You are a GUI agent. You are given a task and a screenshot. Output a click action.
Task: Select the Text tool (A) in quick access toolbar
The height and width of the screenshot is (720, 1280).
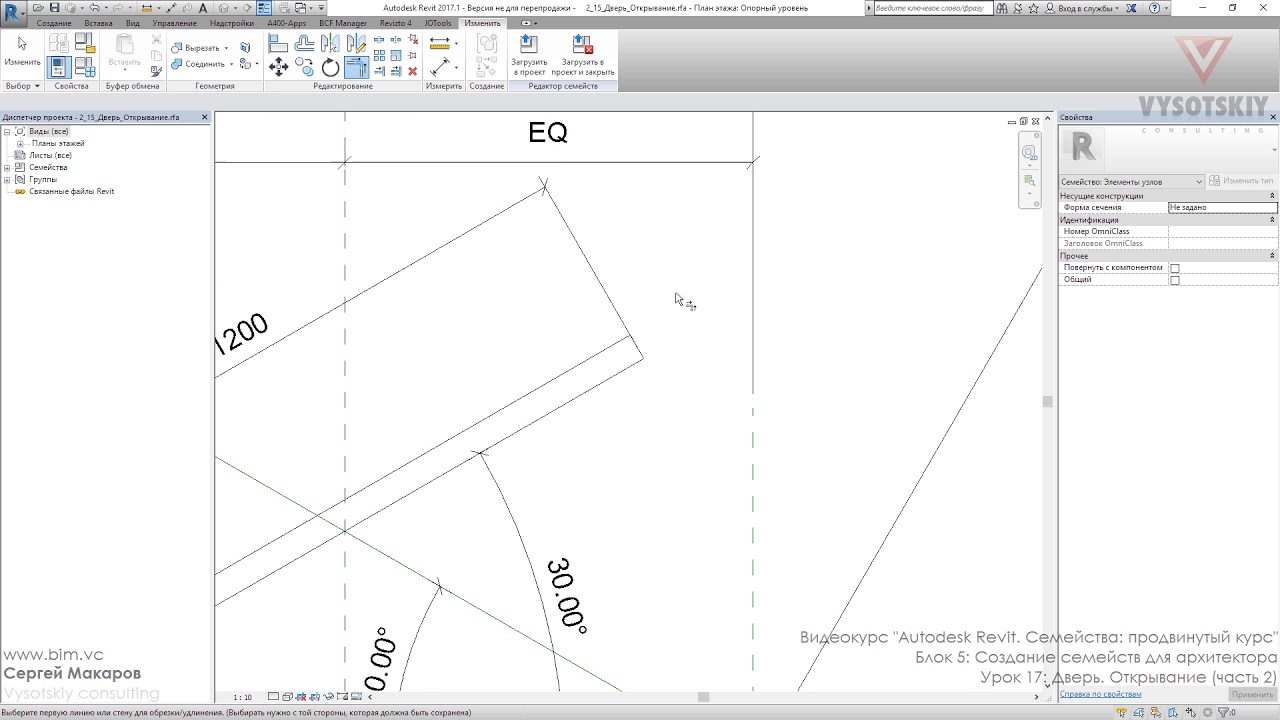pyautogui.click(x=203, y=8)
